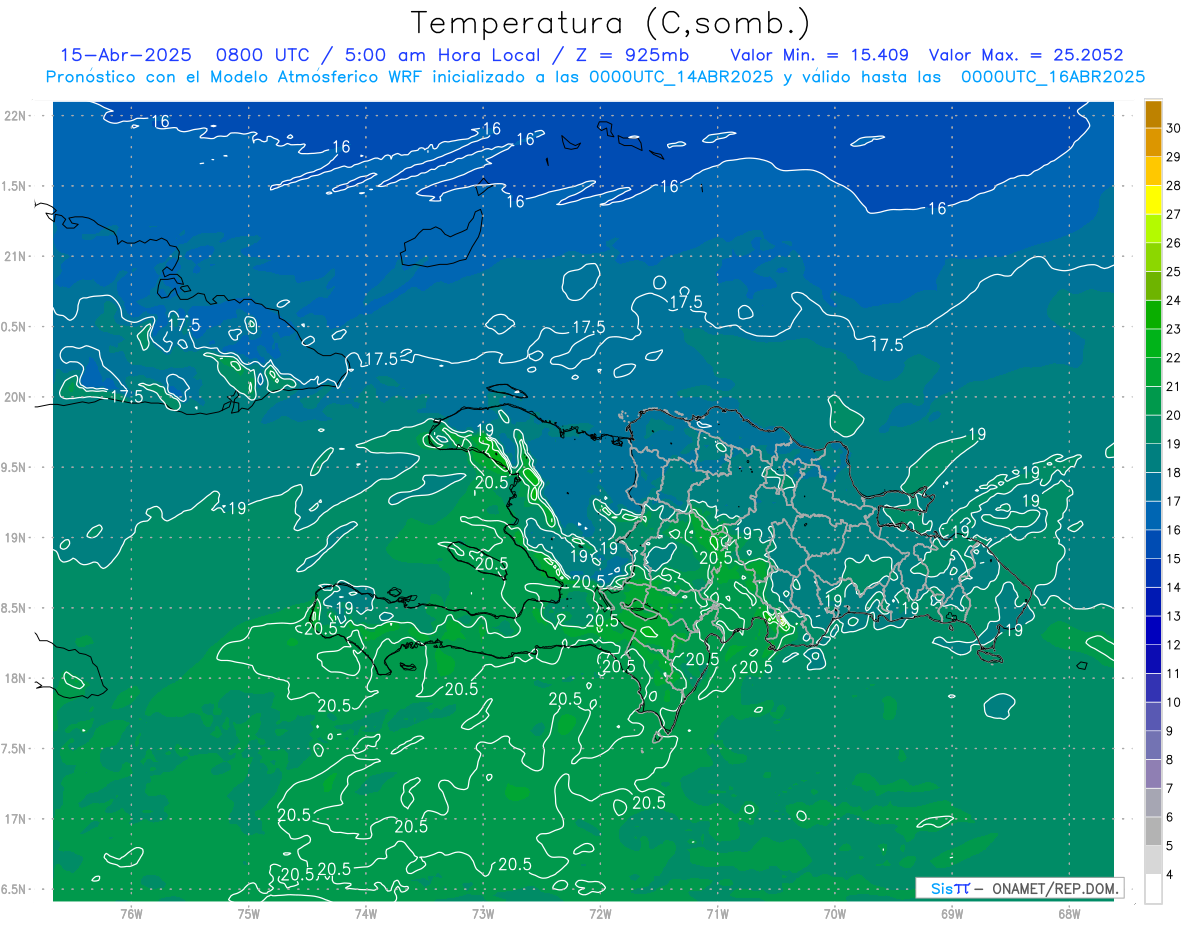
Task: Click the color bar segment between 29 and 30
Action: tap(1153, 143)
